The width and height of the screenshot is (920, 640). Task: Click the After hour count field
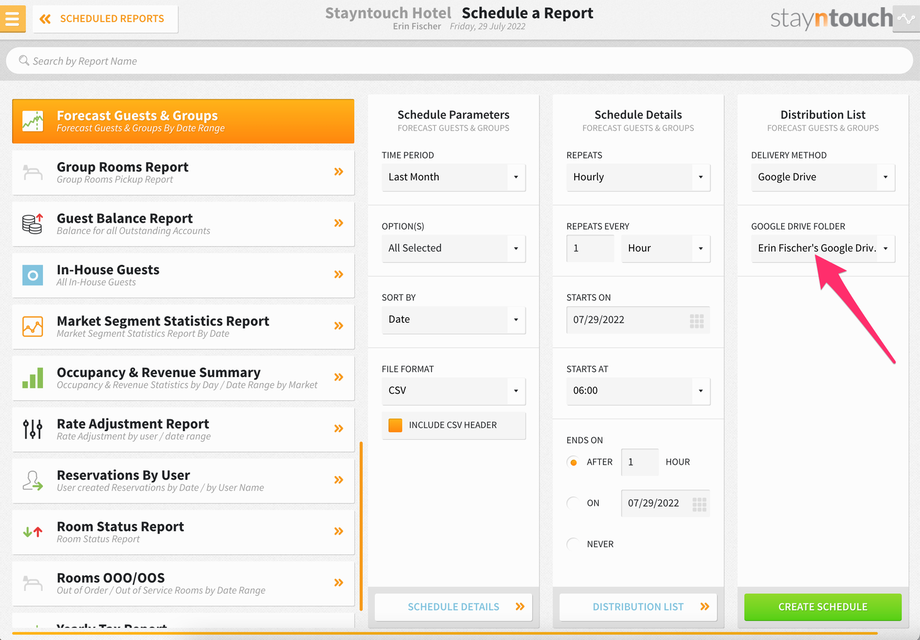(x=640, y=462)
